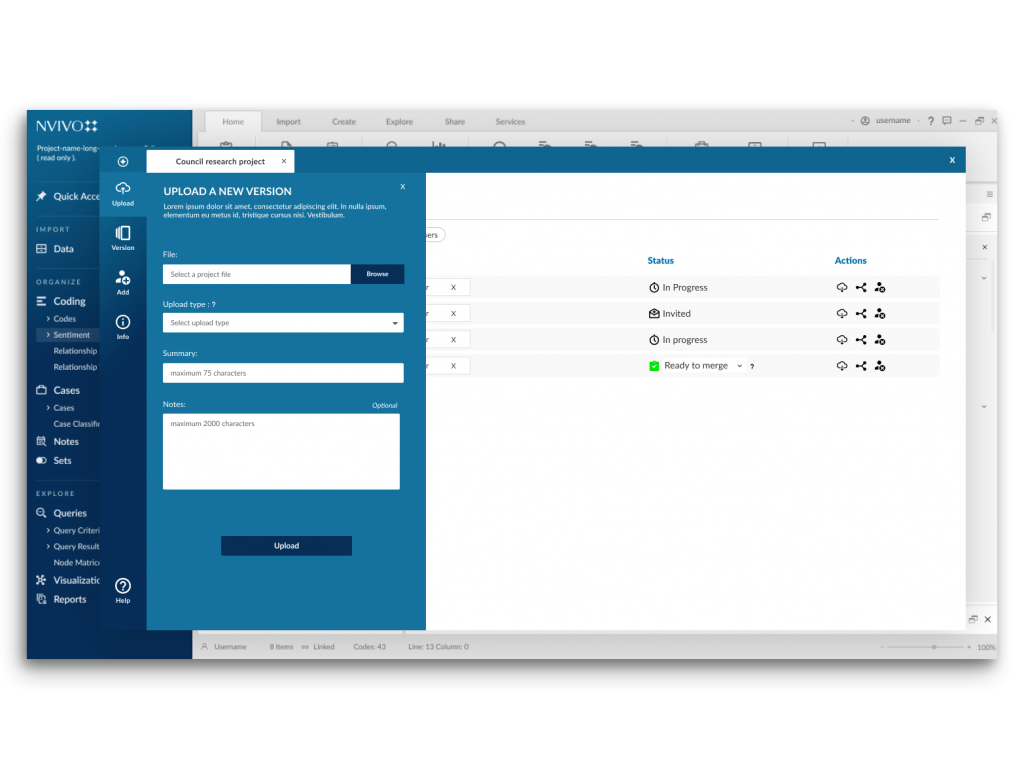Click the plus circle new-project icon
This screenshot has height=769, width=1024.
pos(123,161)
